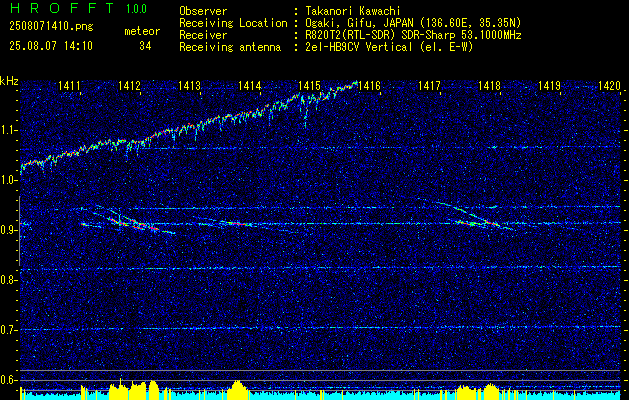Click the 0.7 kHz axis label
629x400 pixels.
9,330
